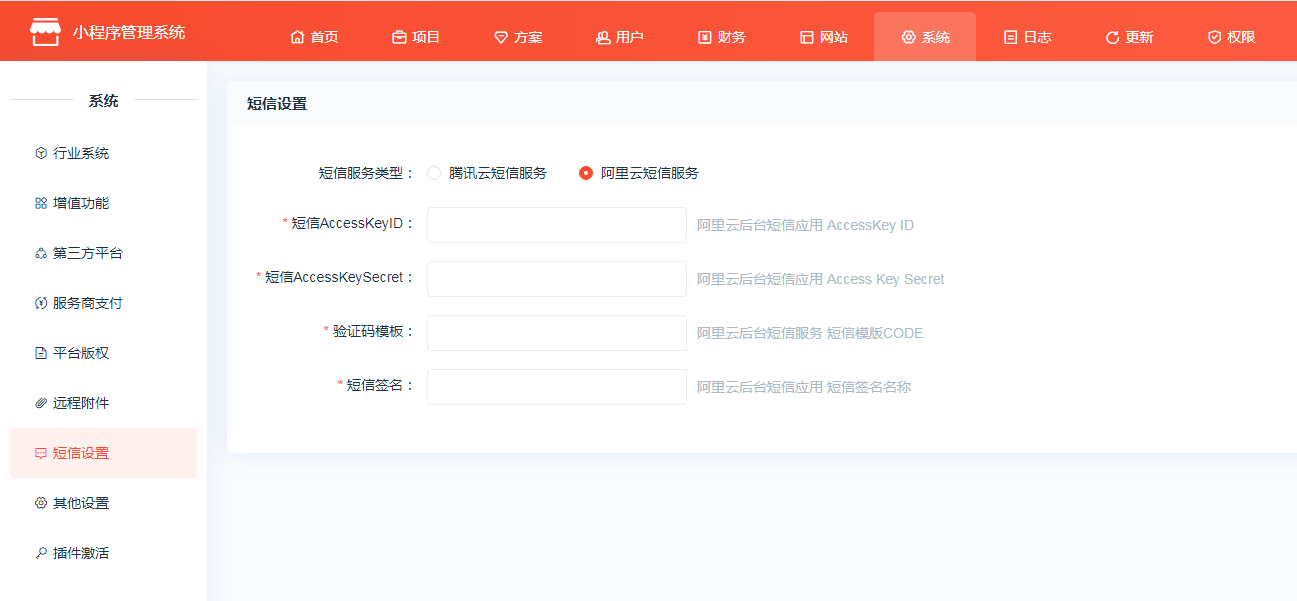Image resolution: width=1297 pixels, height=601 pixels.
Task: Click the refresh icon next to 更新
Action: 1112,37
